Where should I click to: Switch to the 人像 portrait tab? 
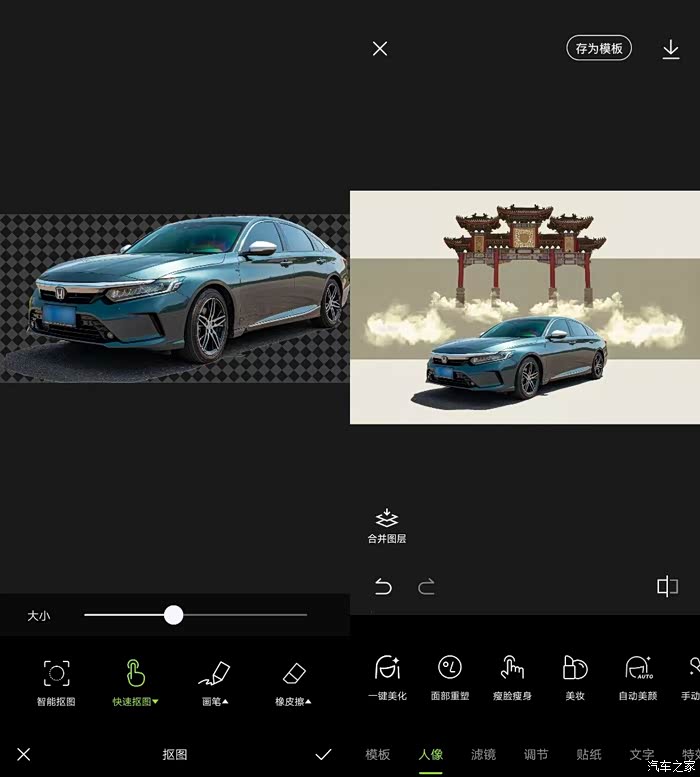(431, 755)
